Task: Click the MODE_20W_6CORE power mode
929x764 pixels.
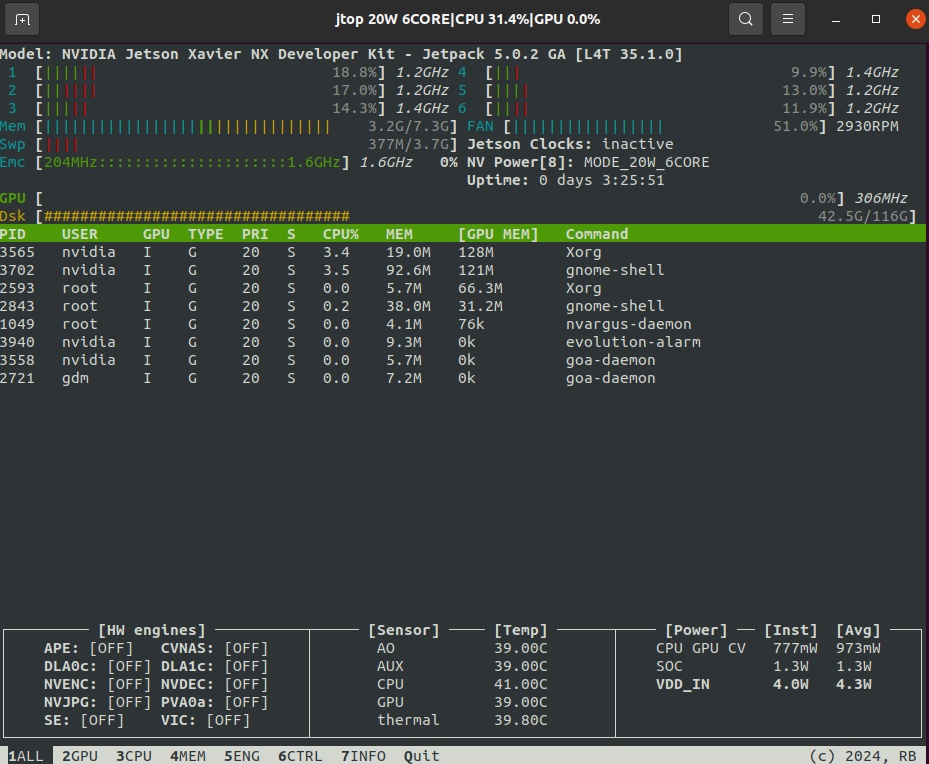Action: coord(646,162)
